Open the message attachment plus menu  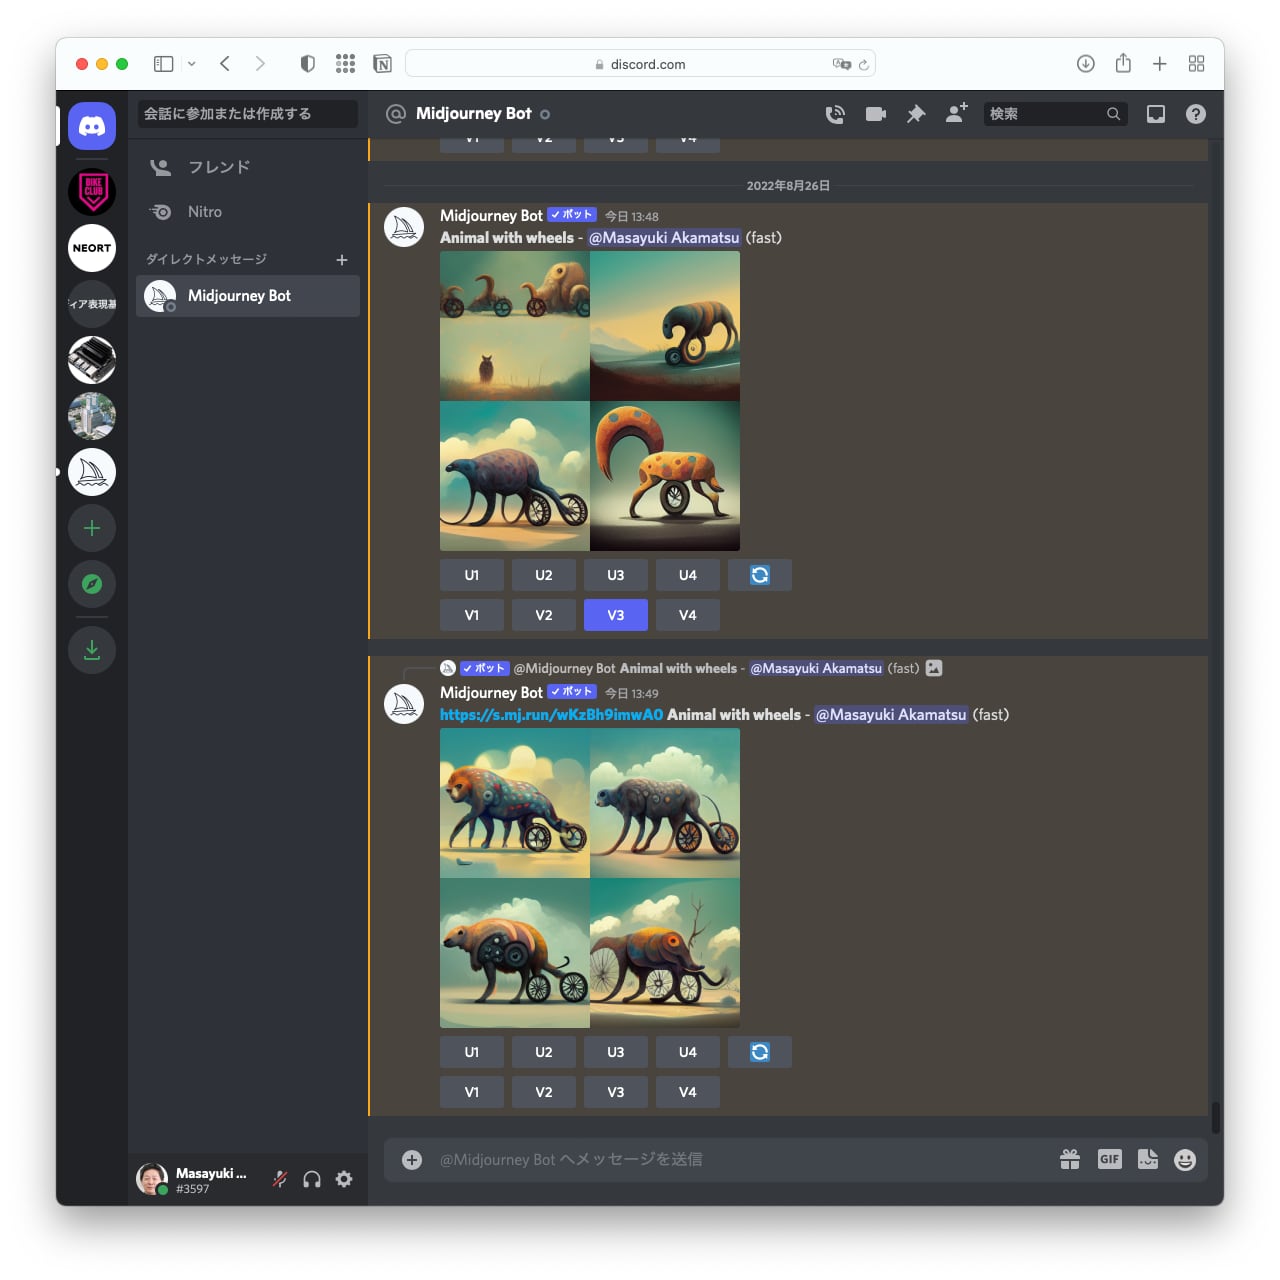(412, 1159)
